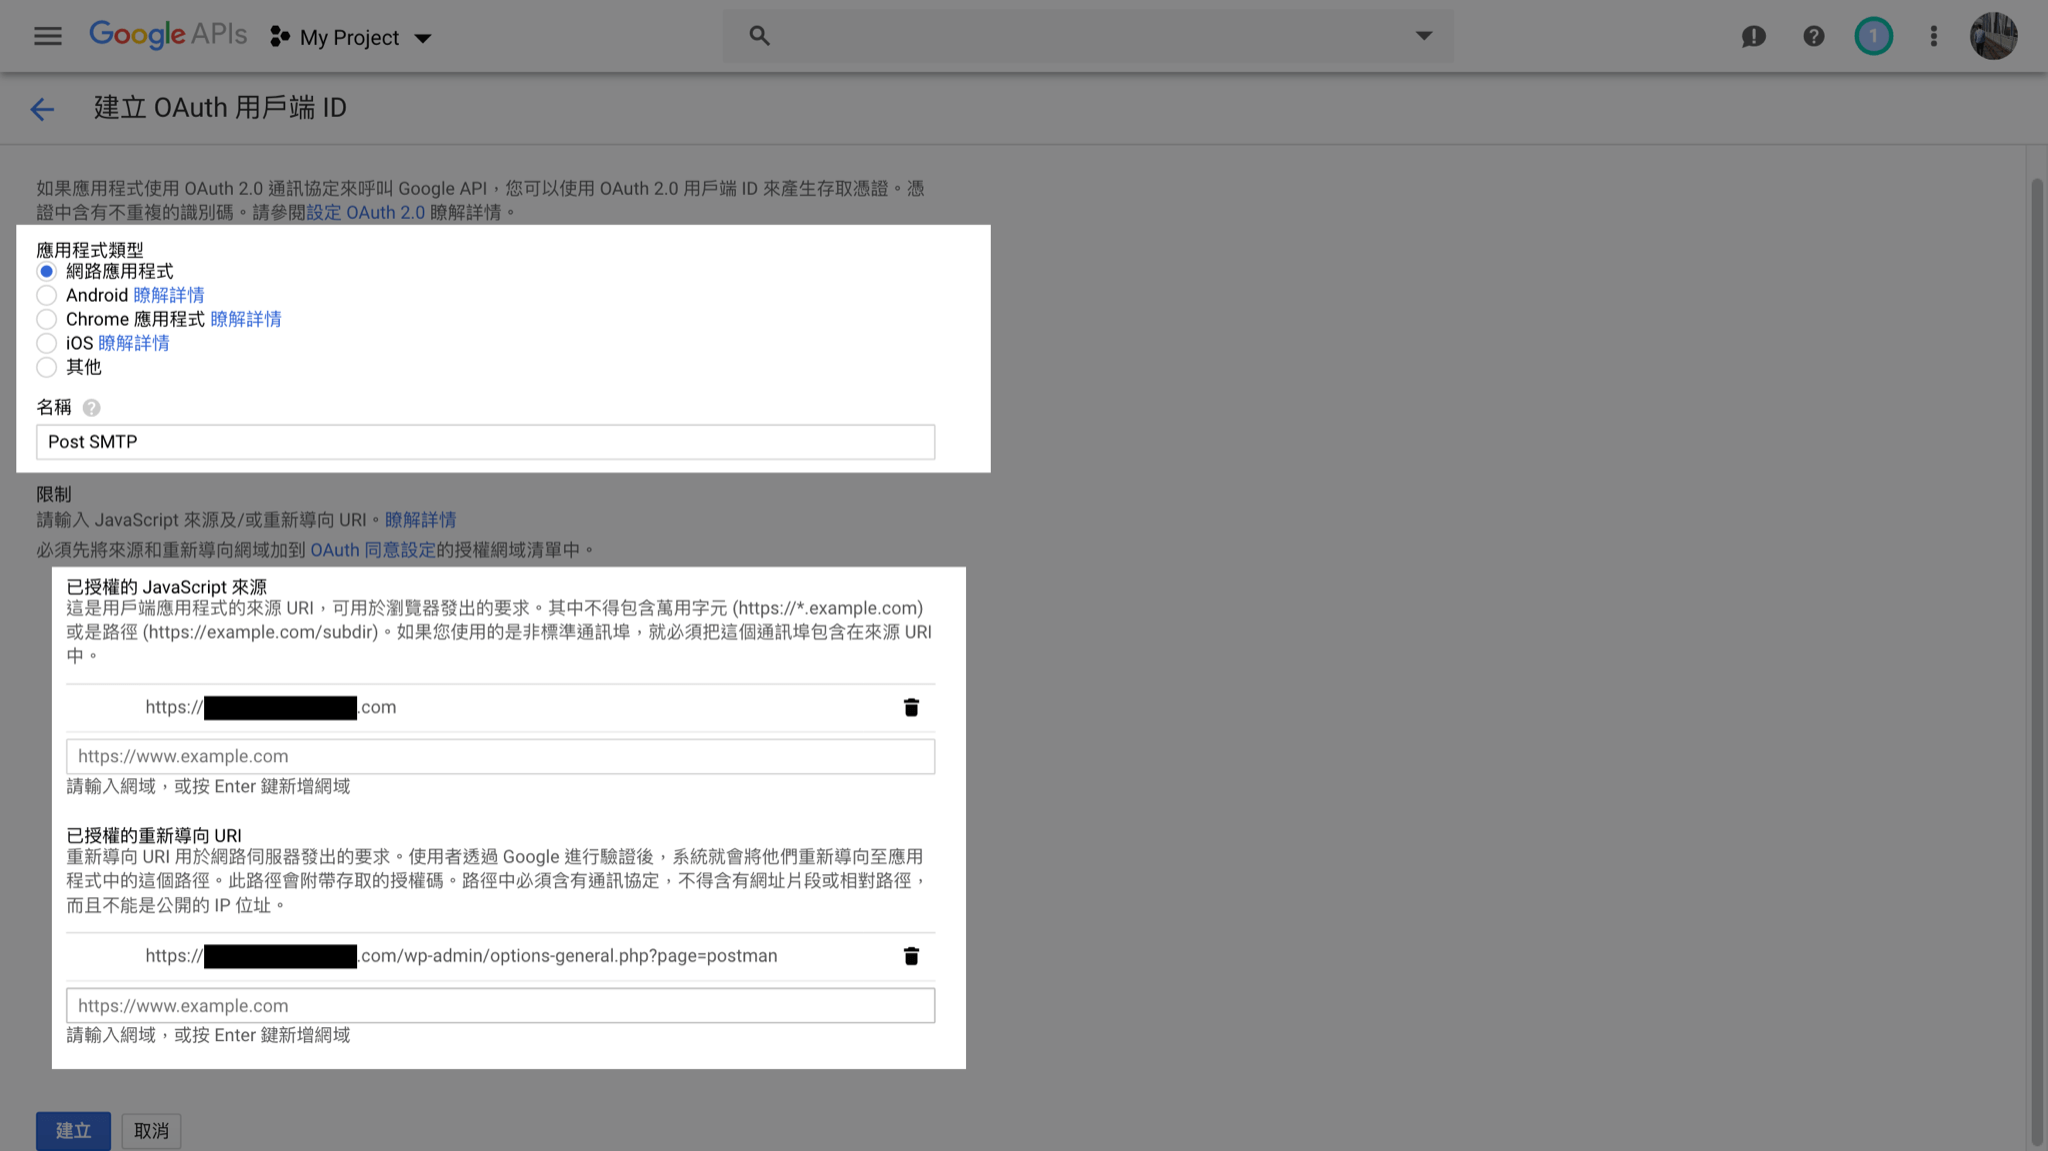
Task: Select the iOS application type
Action: click(46, 344)
